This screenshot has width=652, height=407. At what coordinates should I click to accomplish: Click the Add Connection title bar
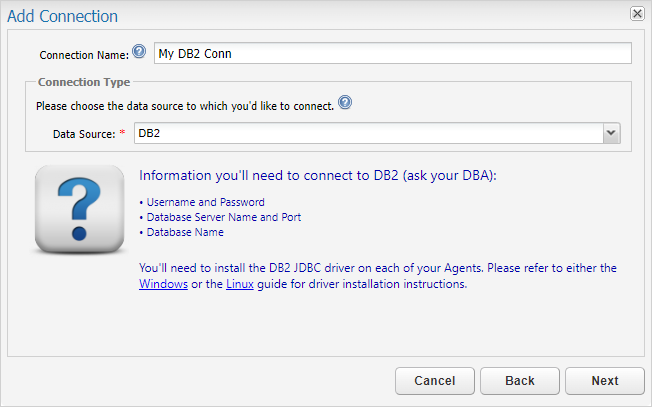[x=300, y=15]
